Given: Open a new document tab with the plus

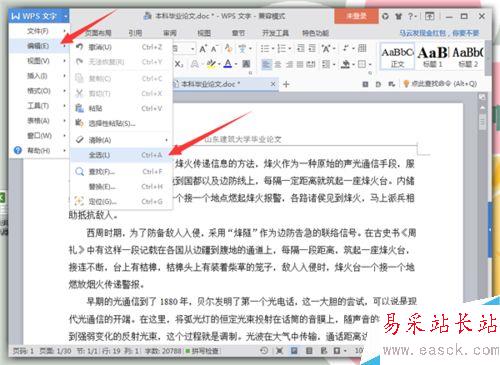Looking at the screenshot, I should click(286, 84).
